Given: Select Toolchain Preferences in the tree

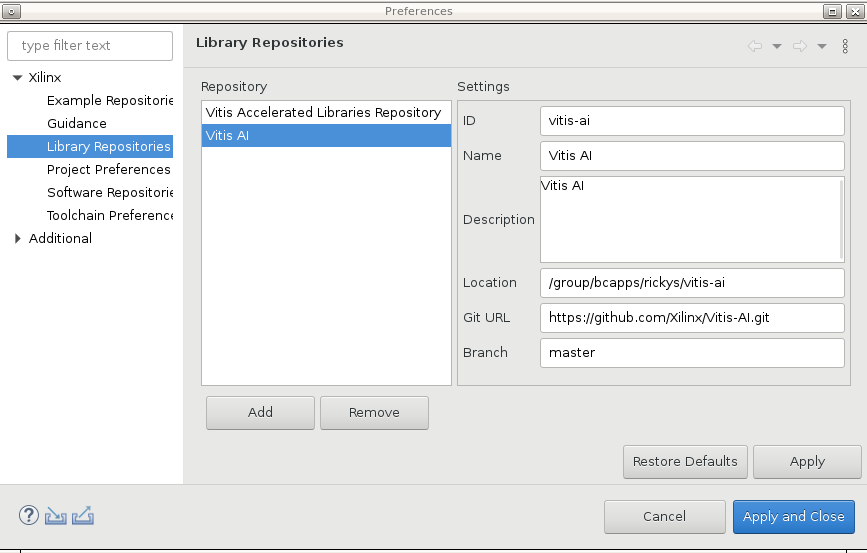Looking at the screenshot, I should [110, 216].
